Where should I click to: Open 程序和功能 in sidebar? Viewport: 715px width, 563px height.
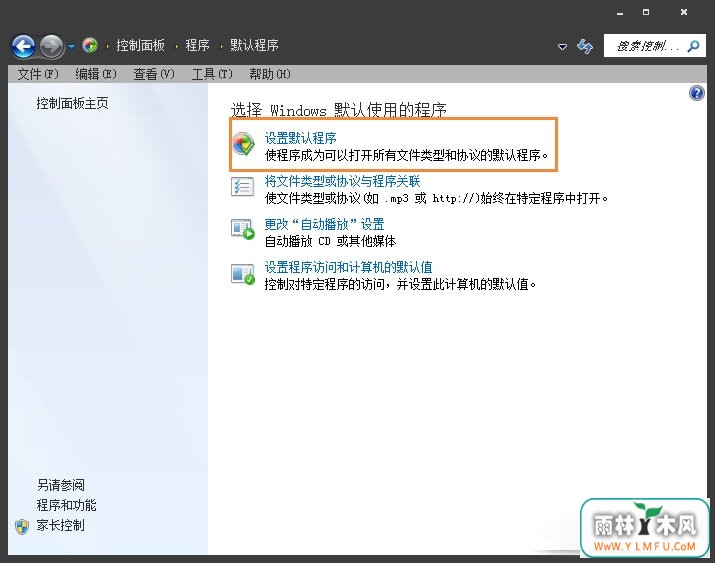(x=67, y=505)
